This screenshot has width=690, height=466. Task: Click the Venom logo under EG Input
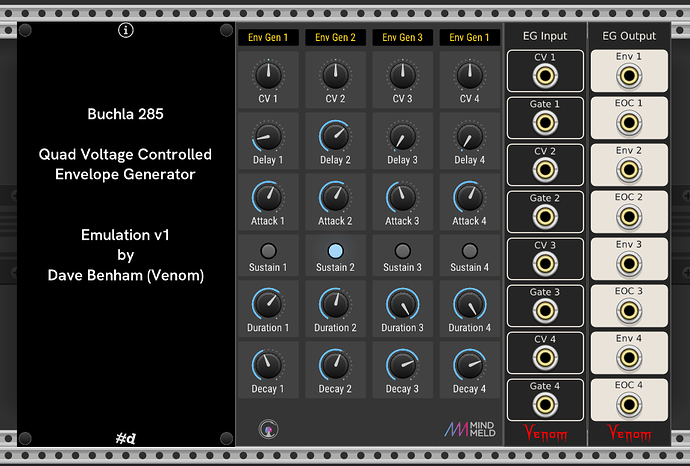point(546,433)
